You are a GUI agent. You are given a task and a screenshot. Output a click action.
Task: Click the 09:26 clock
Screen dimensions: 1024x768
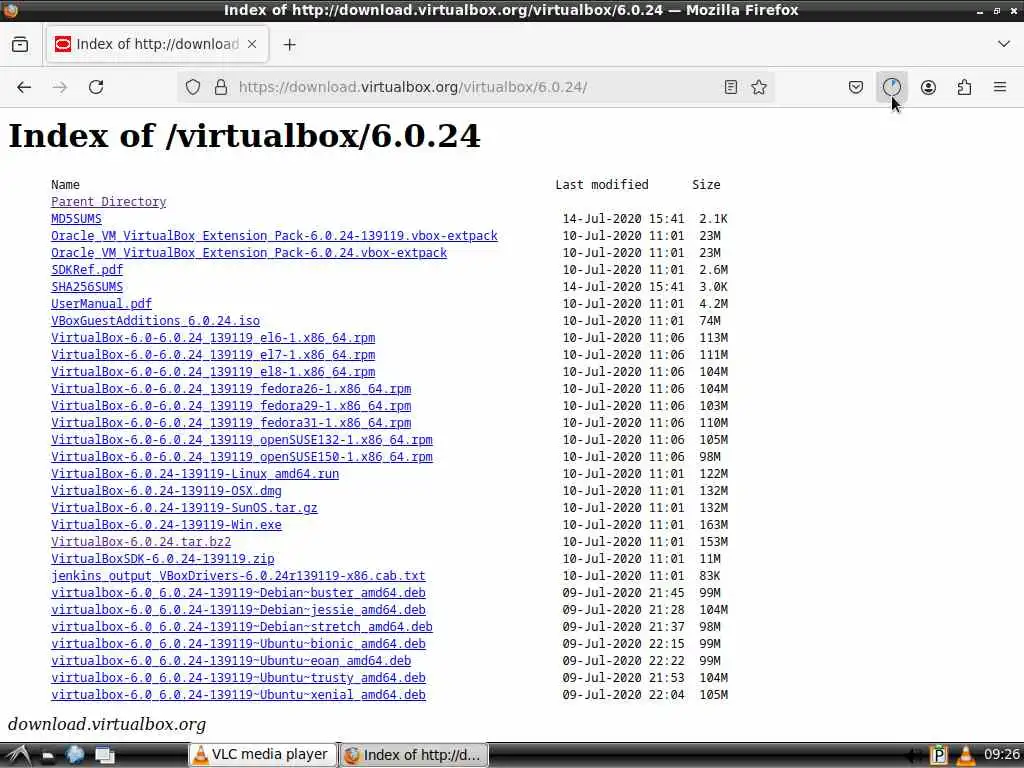tap(1002, 754)
